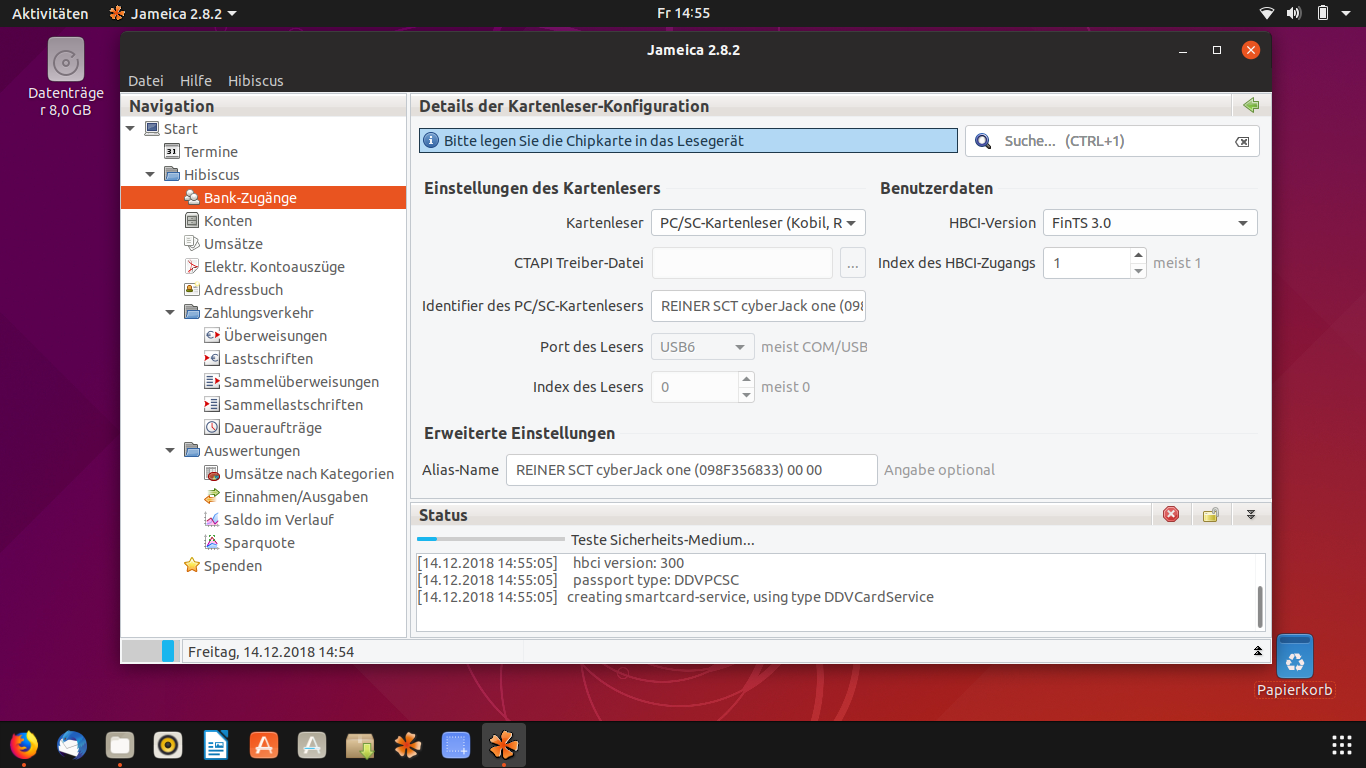Click the Index des HBCI-Zugangs number field
The image size is (1366, 768).
tap(1087, 263)
